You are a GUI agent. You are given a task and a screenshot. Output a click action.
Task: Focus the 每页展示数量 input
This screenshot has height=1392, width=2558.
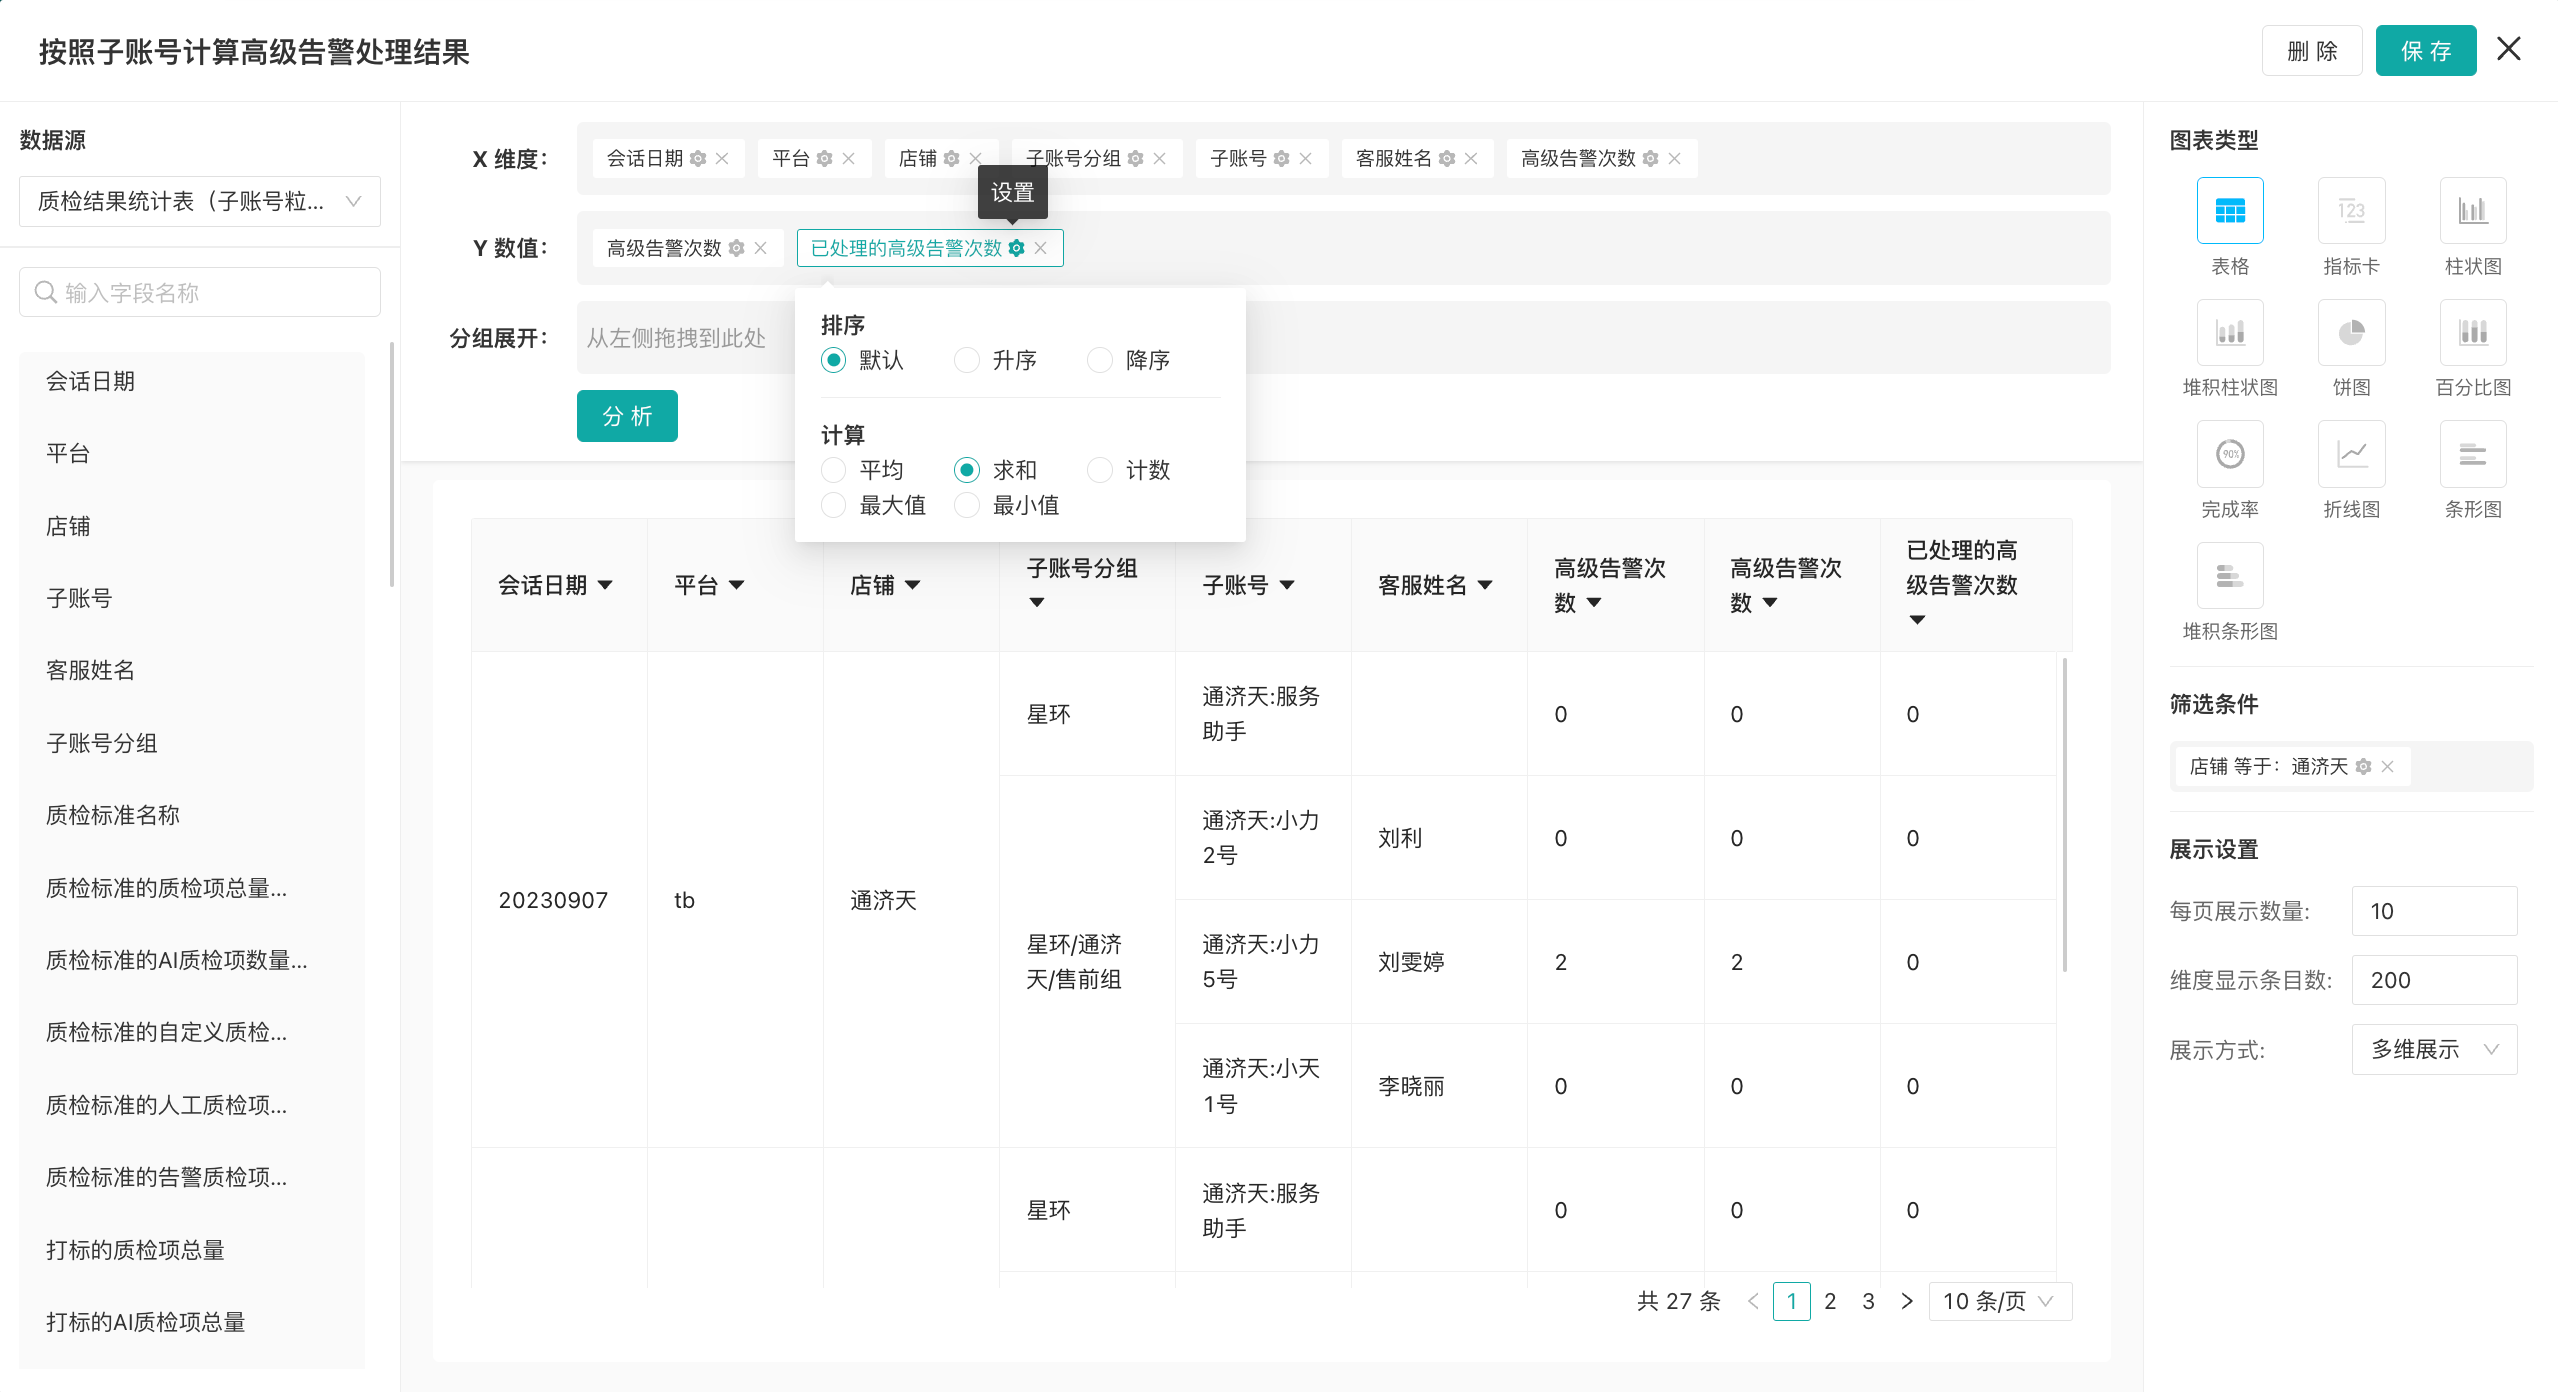2434,911
